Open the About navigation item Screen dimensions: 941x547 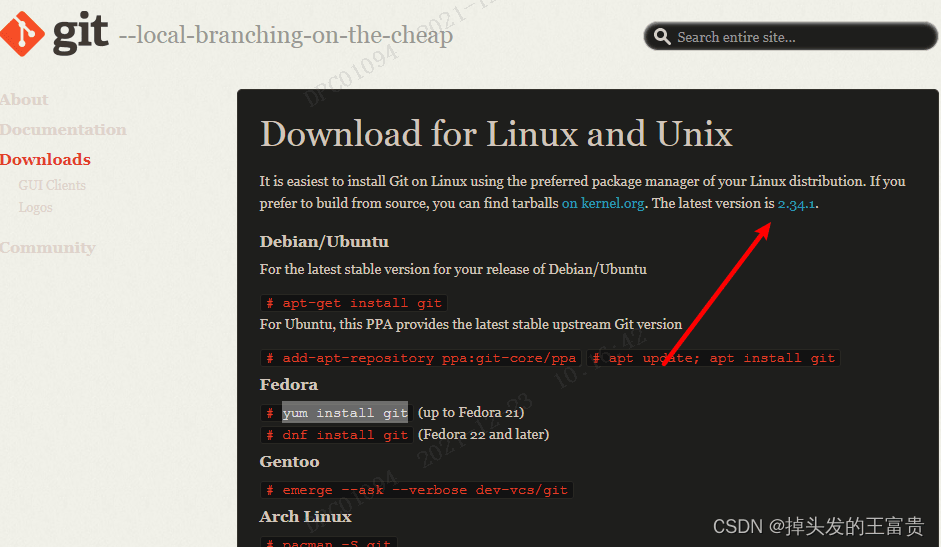[x=24, y=100]
